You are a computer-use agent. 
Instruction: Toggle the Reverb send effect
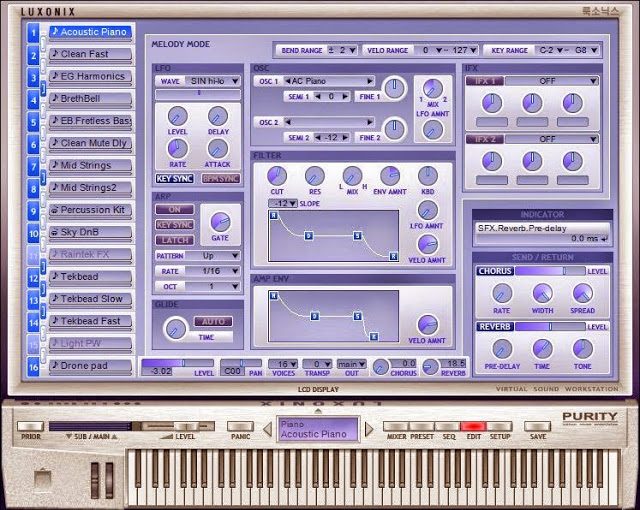[495, 327]
